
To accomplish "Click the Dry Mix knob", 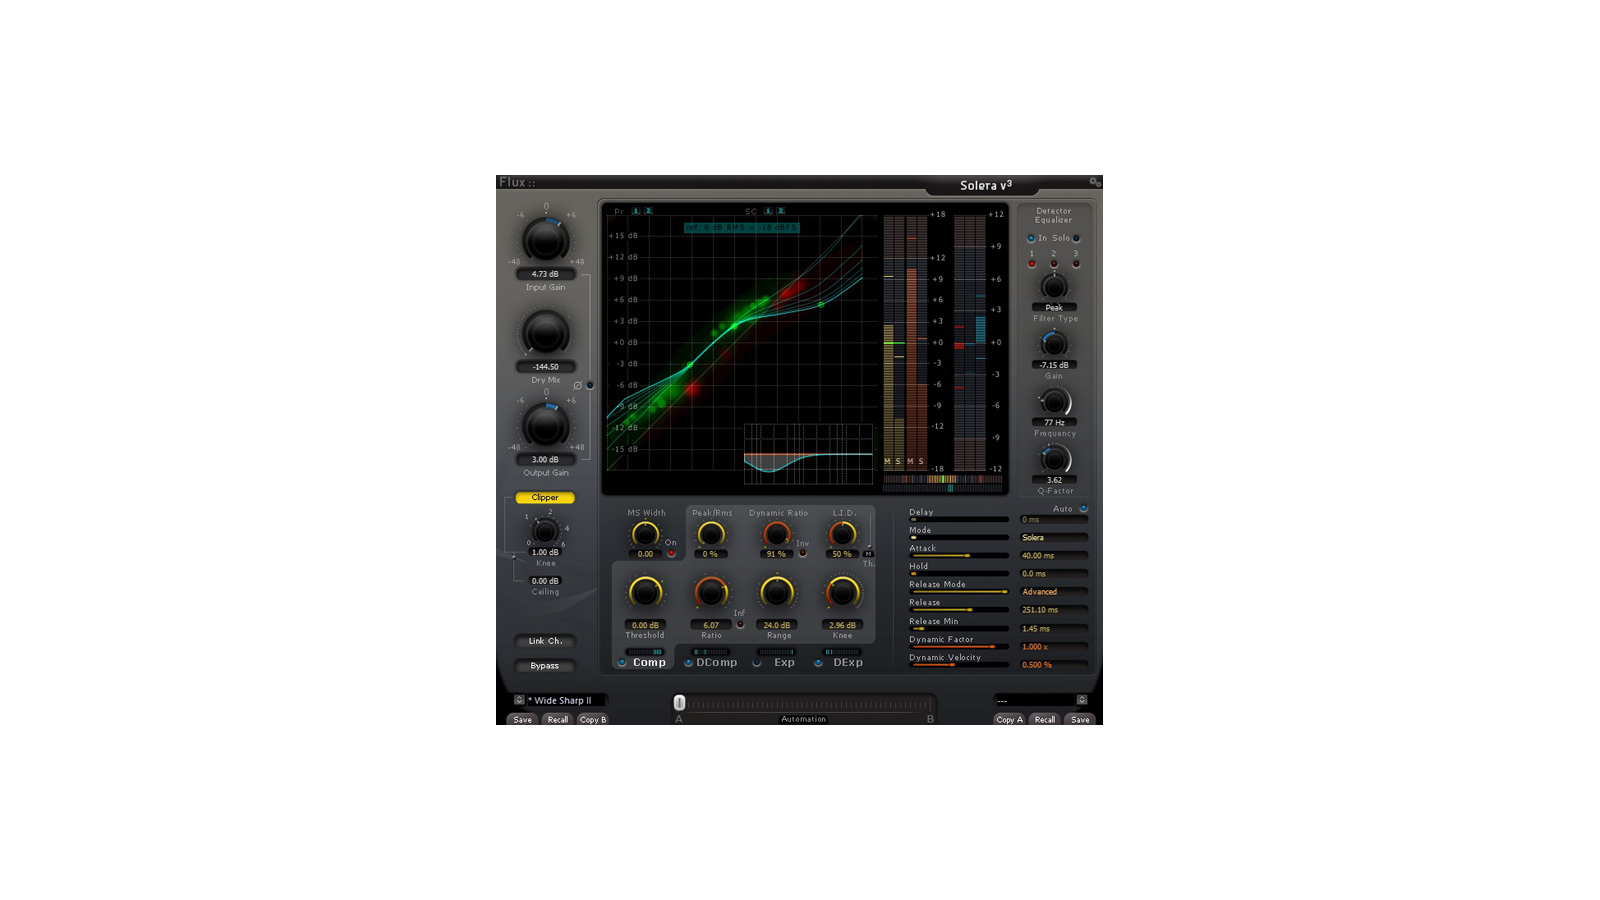I will coord(545,334).
